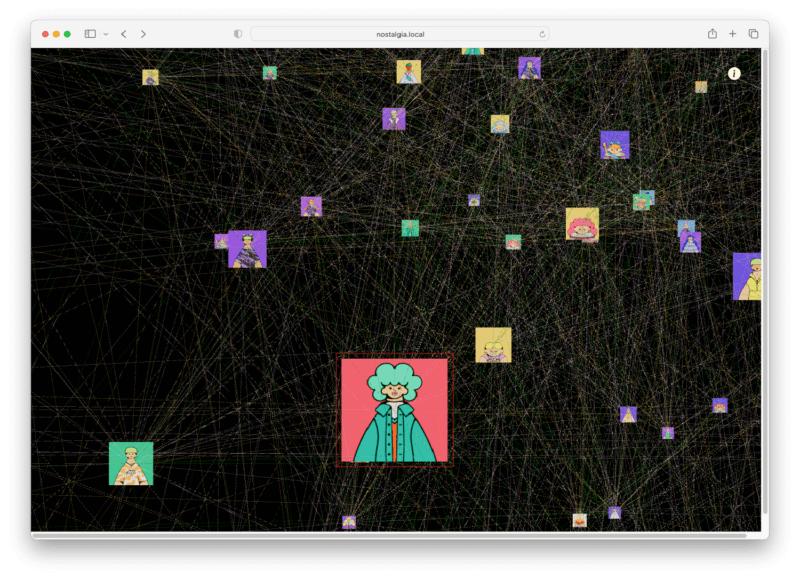
Task: Click the small yellow avatar node top left
Action: [152, 78]
